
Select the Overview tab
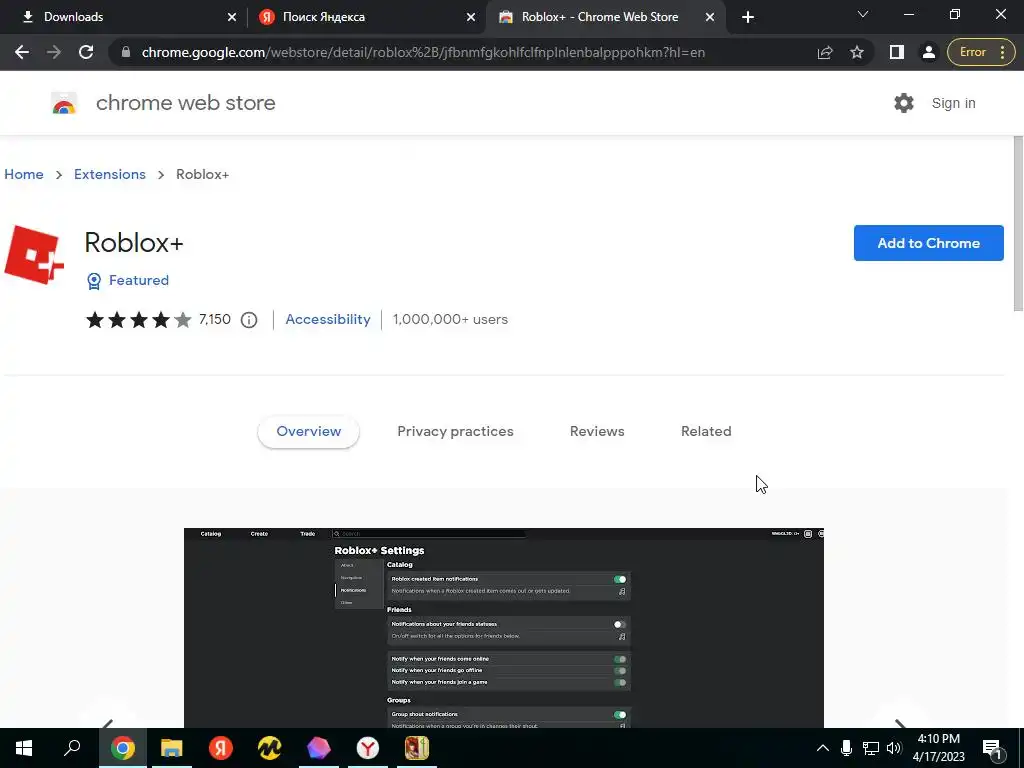tap(308, 432)
